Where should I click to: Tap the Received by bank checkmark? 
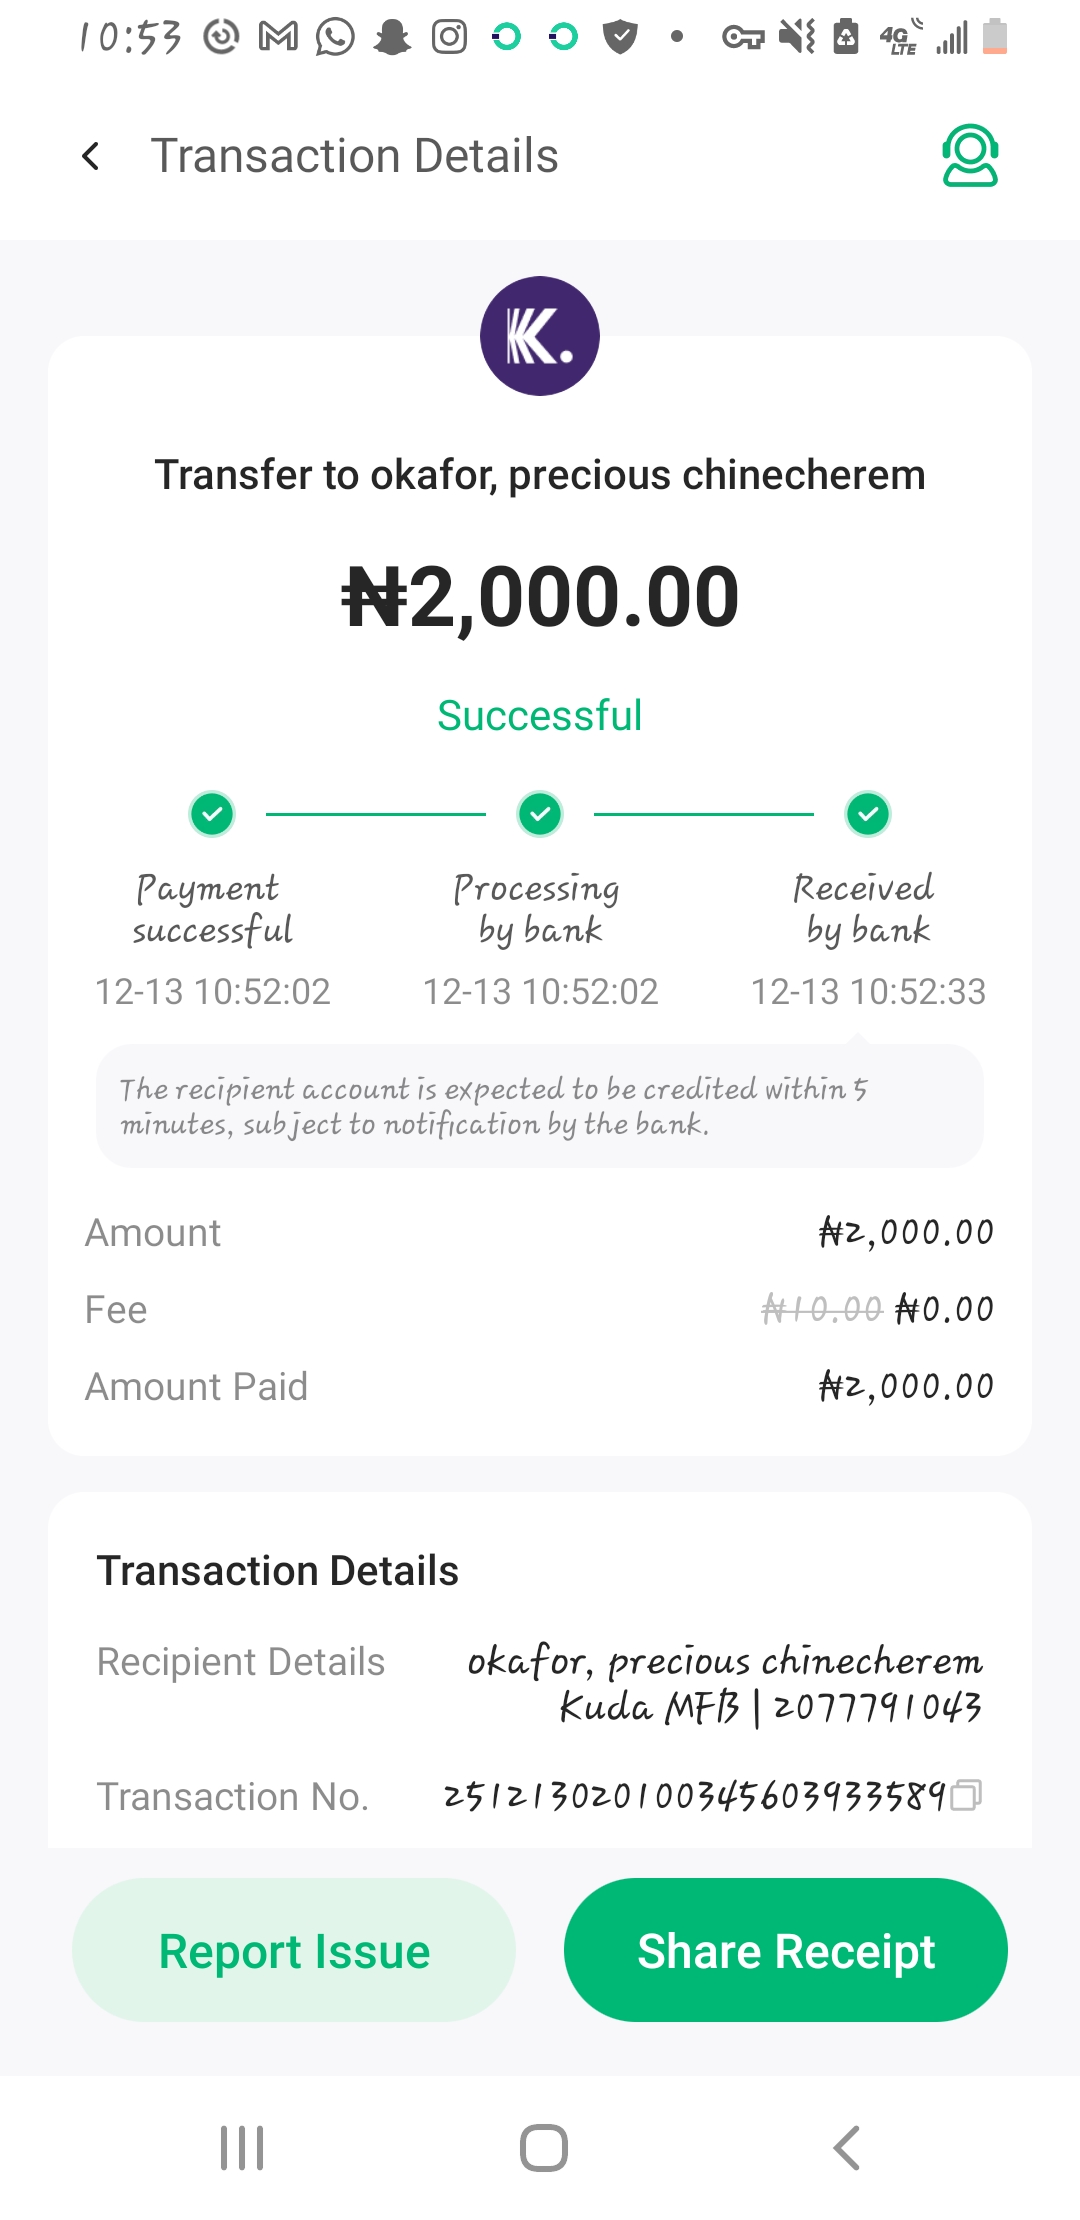click(868, 814)
